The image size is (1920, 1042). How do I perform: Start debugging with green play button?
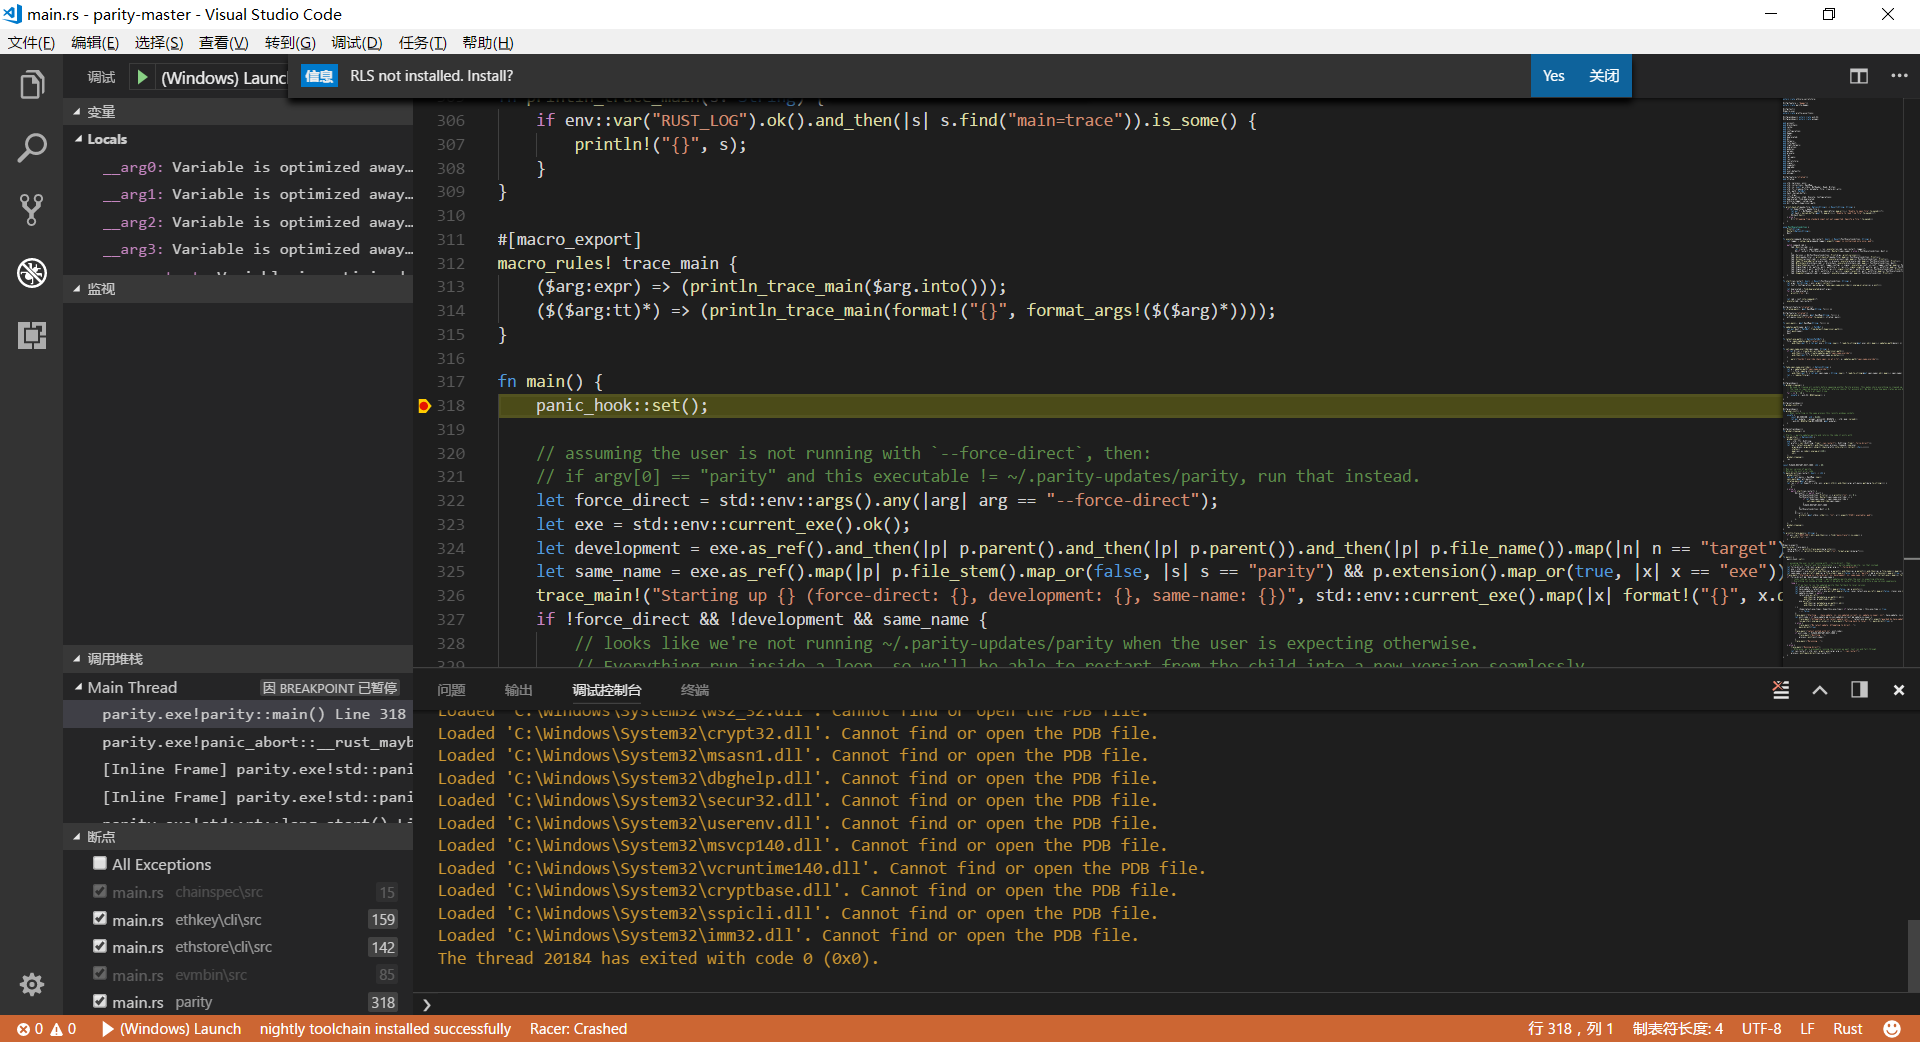tap(142, 77)
